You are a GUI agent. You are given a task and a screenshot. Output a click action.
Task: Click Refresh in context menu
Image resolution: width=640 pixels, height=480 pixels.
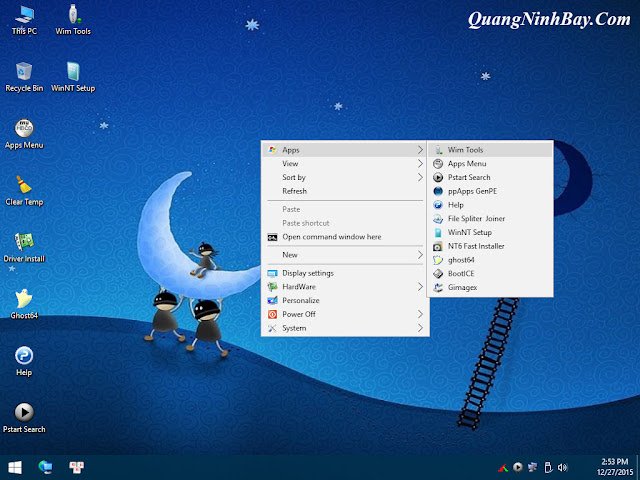[345, 191]
